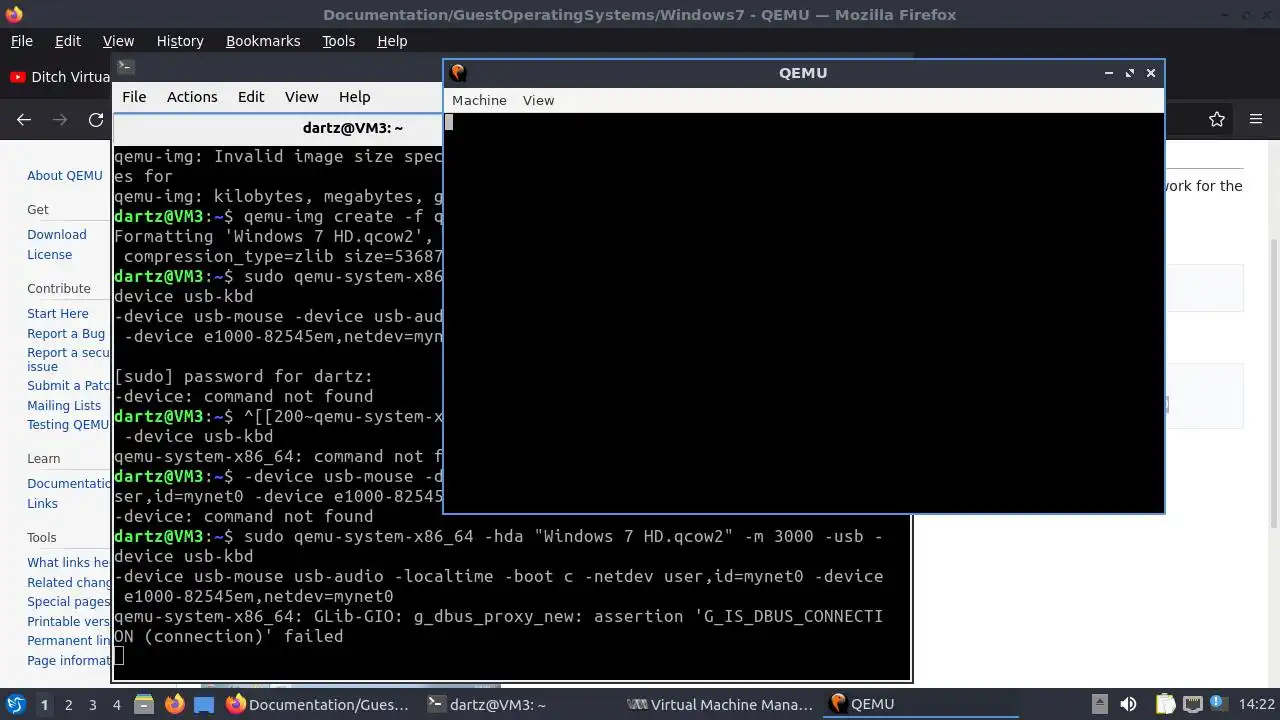Open the Machine menu in QEMU window
Image resolution: width=1280 pixels, height=720 pixels.
(479, 100)
